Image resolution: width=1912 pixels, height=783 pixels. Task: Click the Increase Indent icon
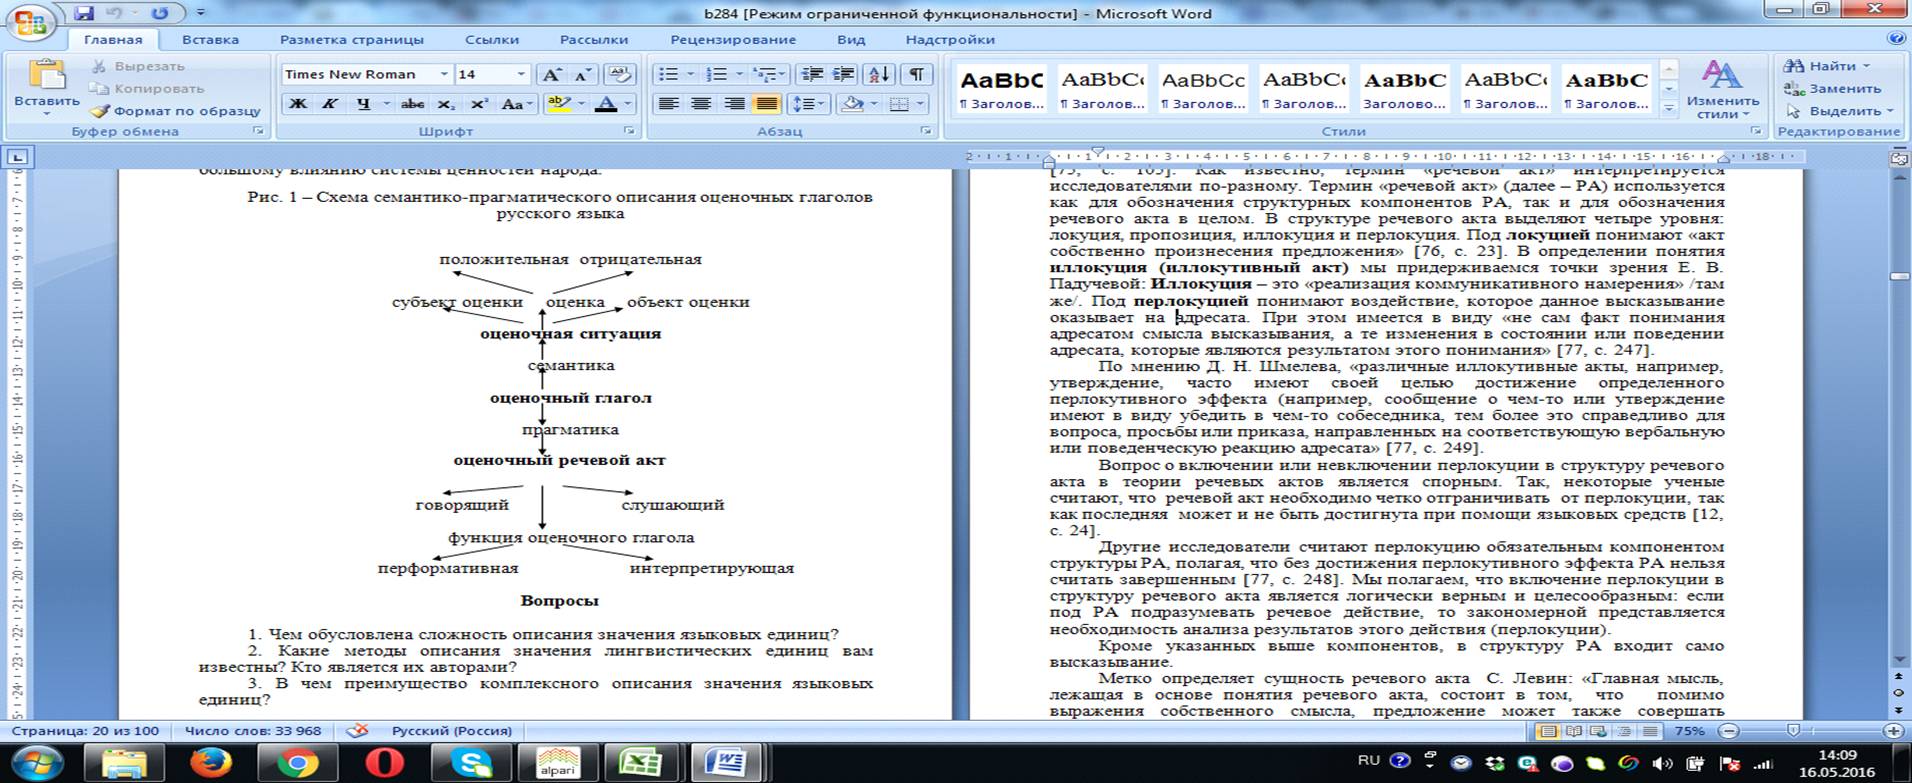tap(844, 75)
